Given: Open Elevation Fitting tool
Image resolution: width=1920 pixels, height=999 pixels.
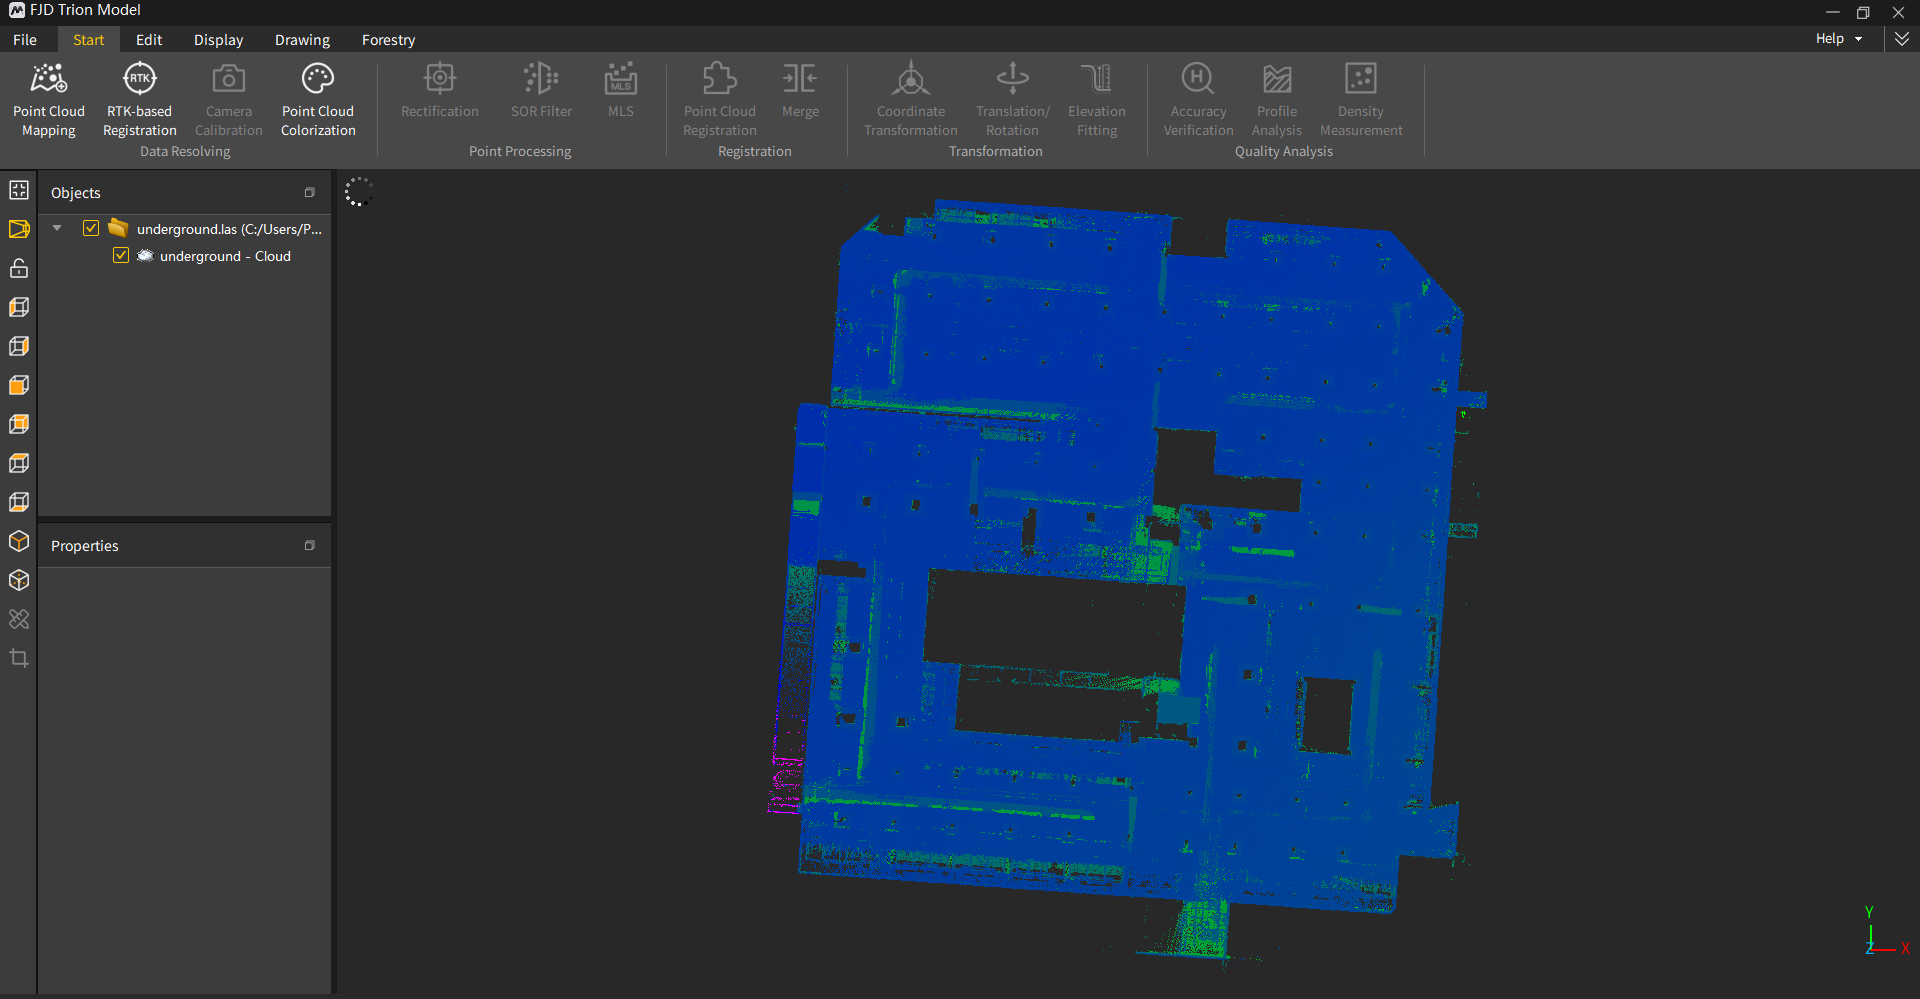Looking at the screenshot, I should click(1096, 100).
